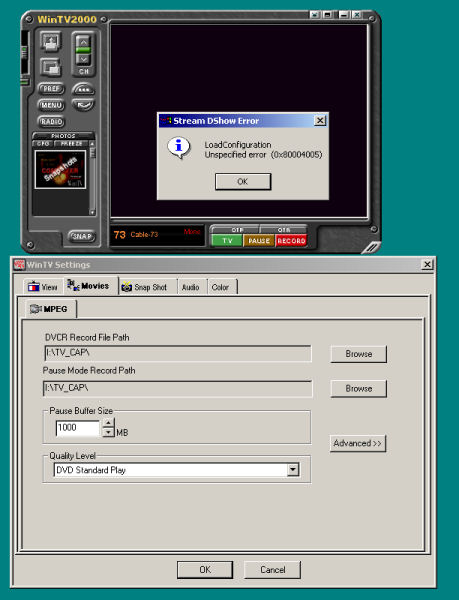Adjust the volume slider on WinTV left edge

coord(24,52)
